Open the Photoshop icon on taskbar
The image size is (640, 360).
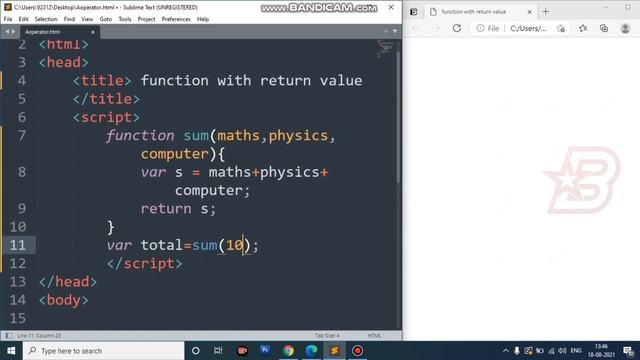[265, 351]
